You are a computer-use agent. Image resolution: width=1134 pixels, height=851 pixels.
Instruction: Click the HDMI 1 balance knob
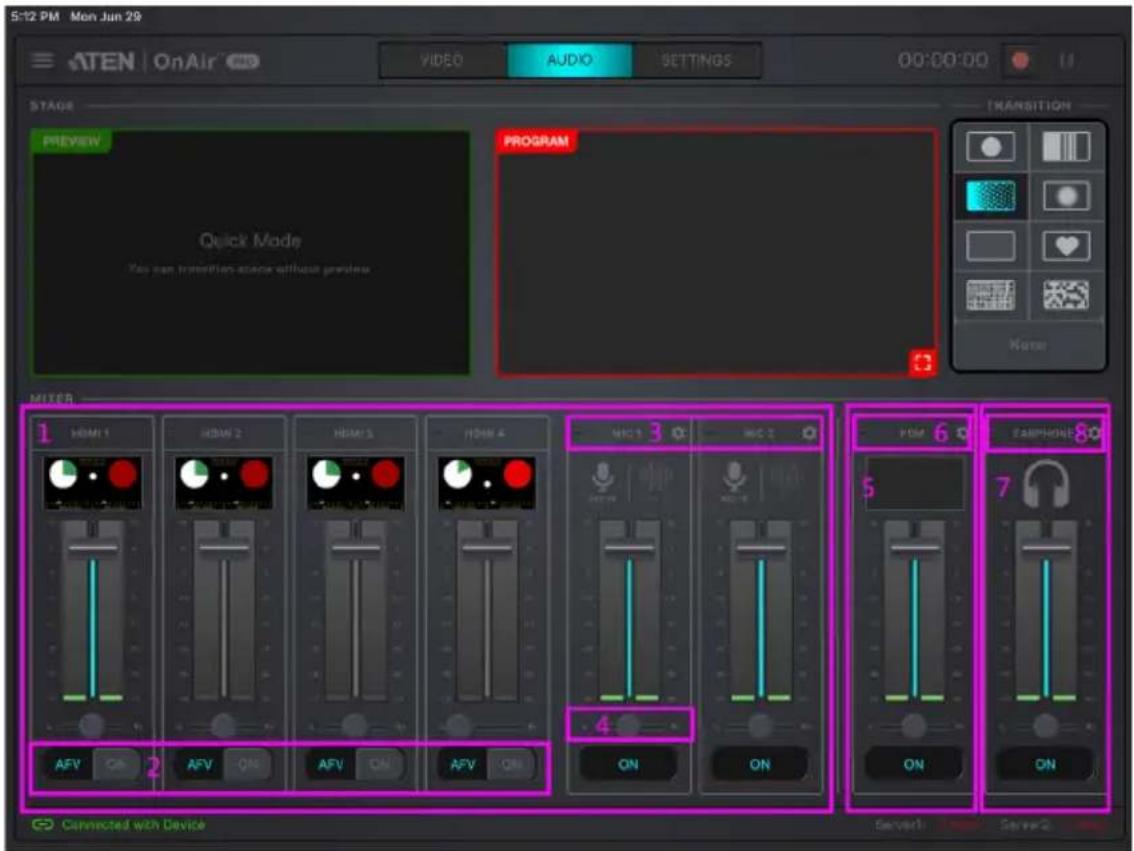coord(92,725)
